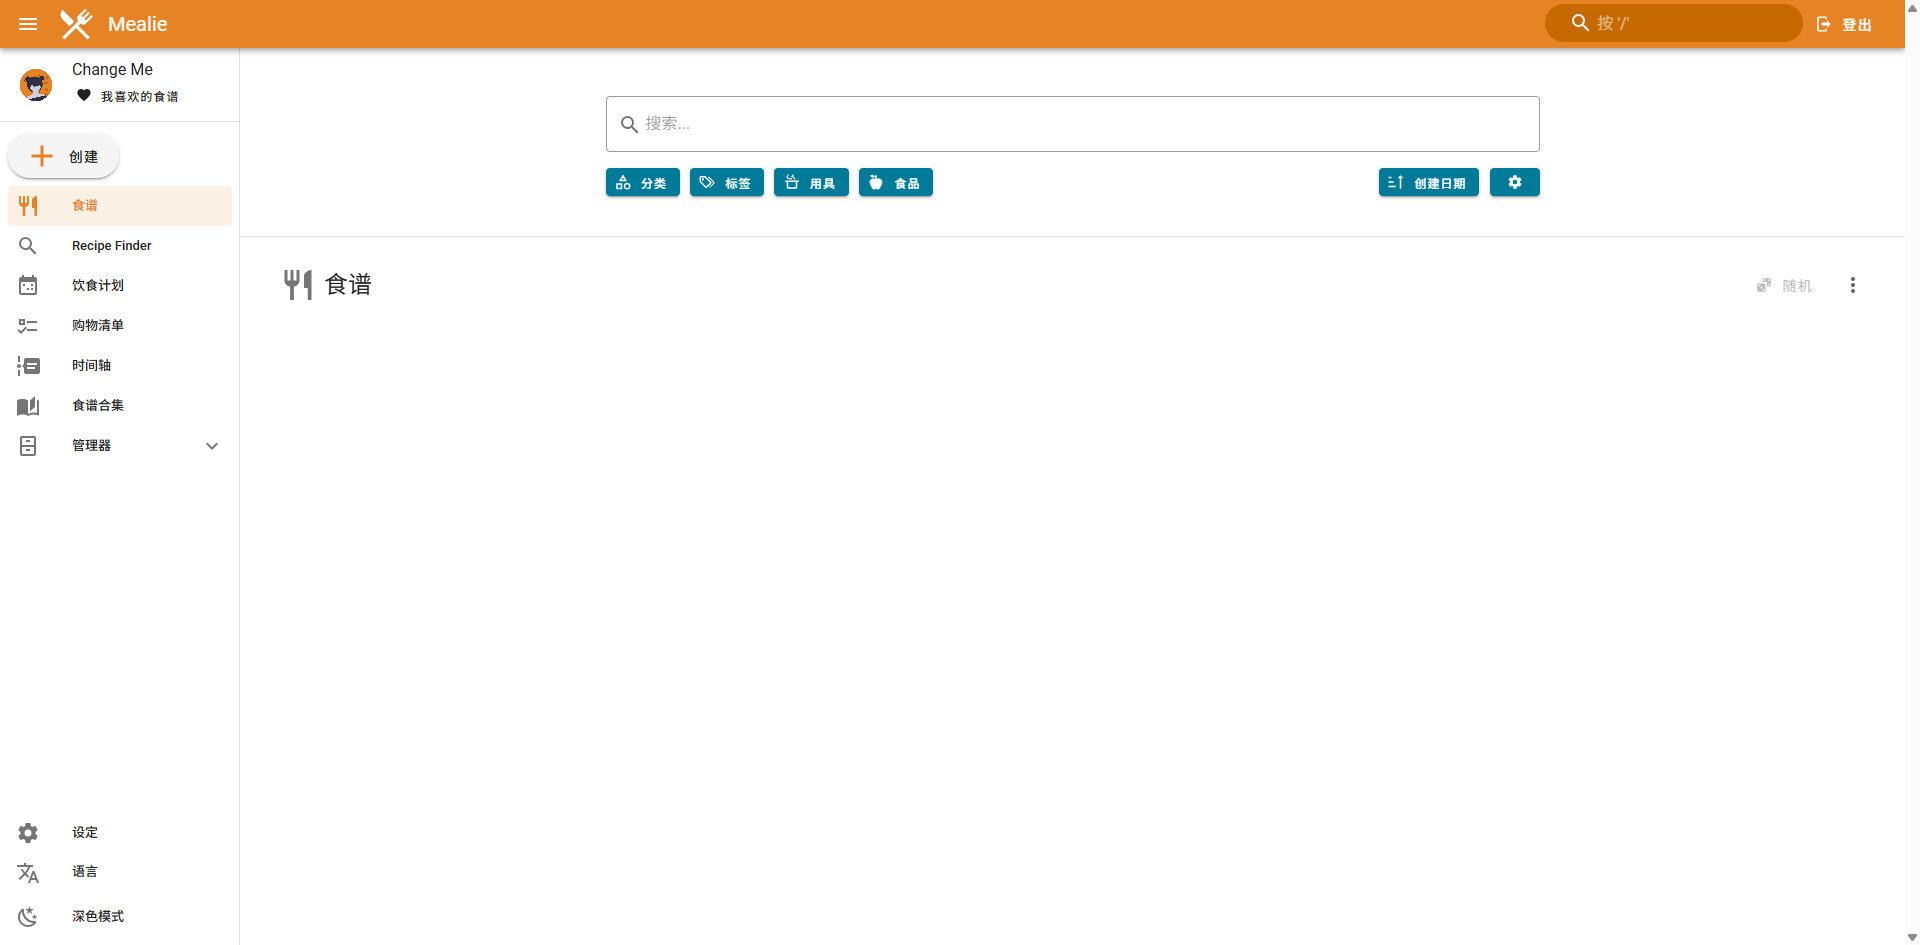Open the 分类 category filter dropdown
This screenshot has height=945, width=1920.
pyautogui.click(x=642, y=183)
